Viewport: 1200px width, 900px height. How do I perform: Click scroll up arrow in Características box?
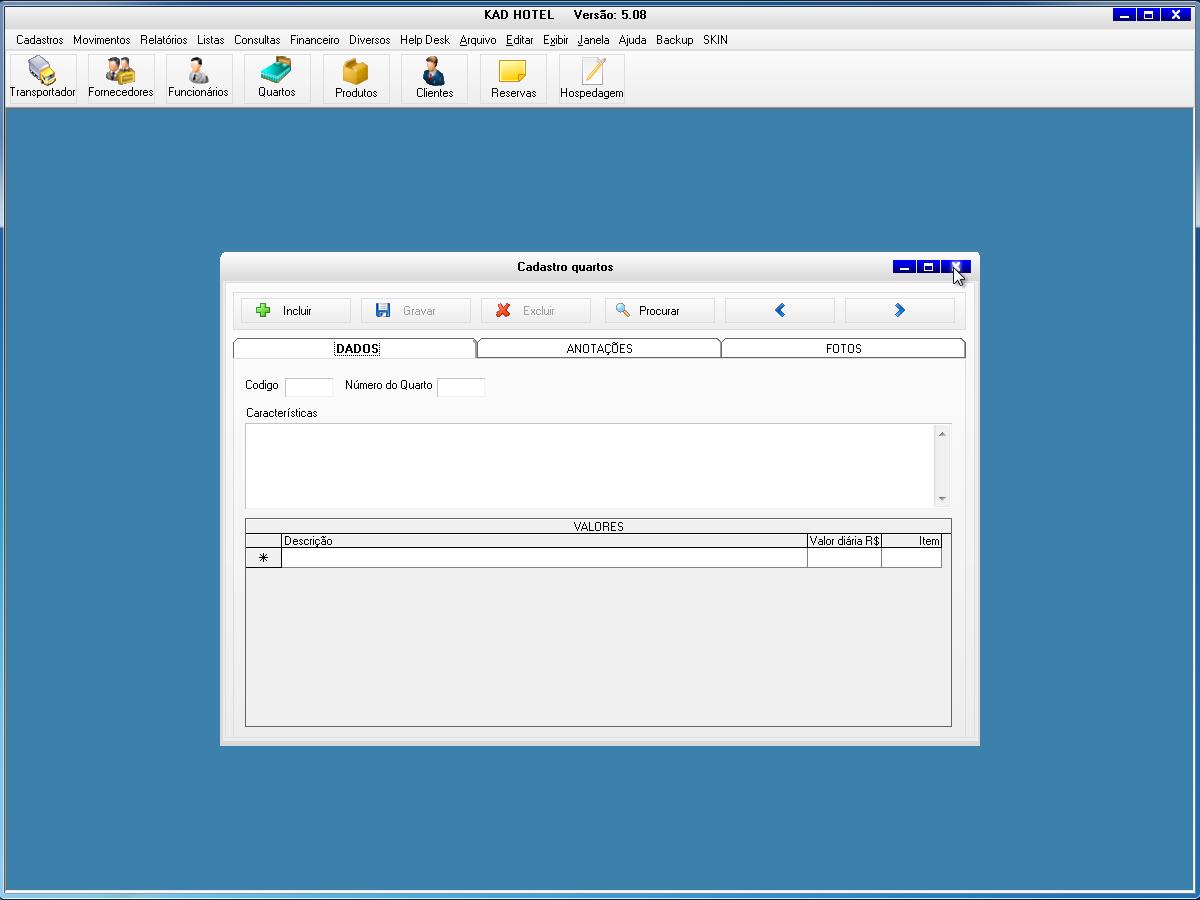point(942,433)
